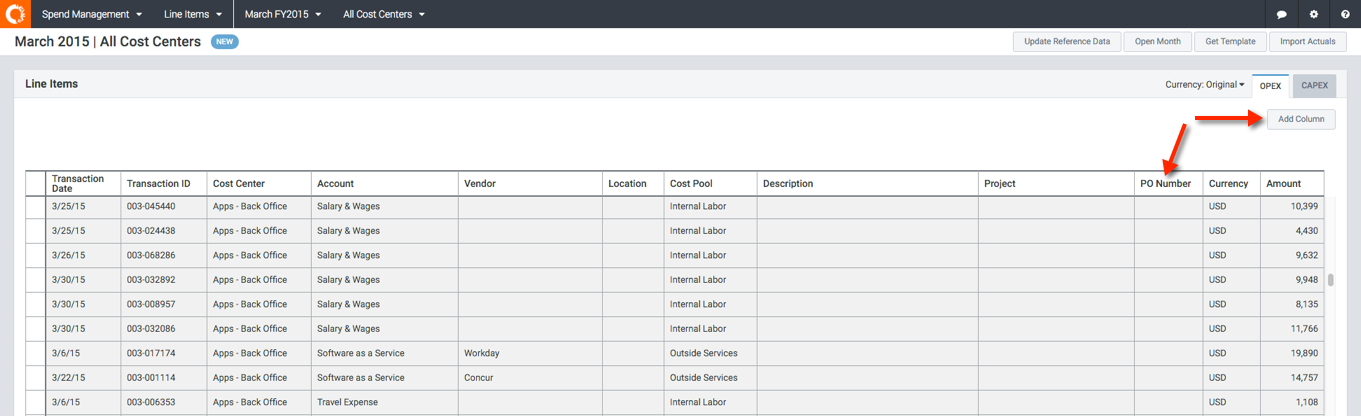Expand the Spend Management dropdown
This screenshot has height=416, width=1361.
click(91, 15)
